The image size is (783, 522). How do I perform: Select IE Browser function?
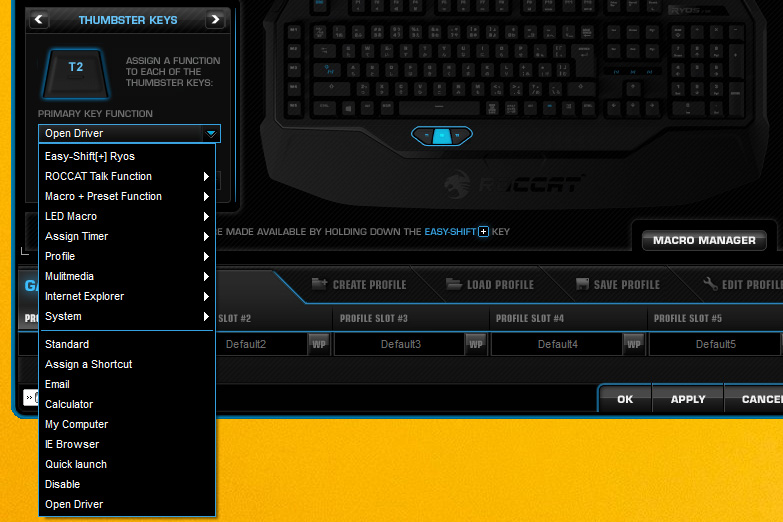127,444
